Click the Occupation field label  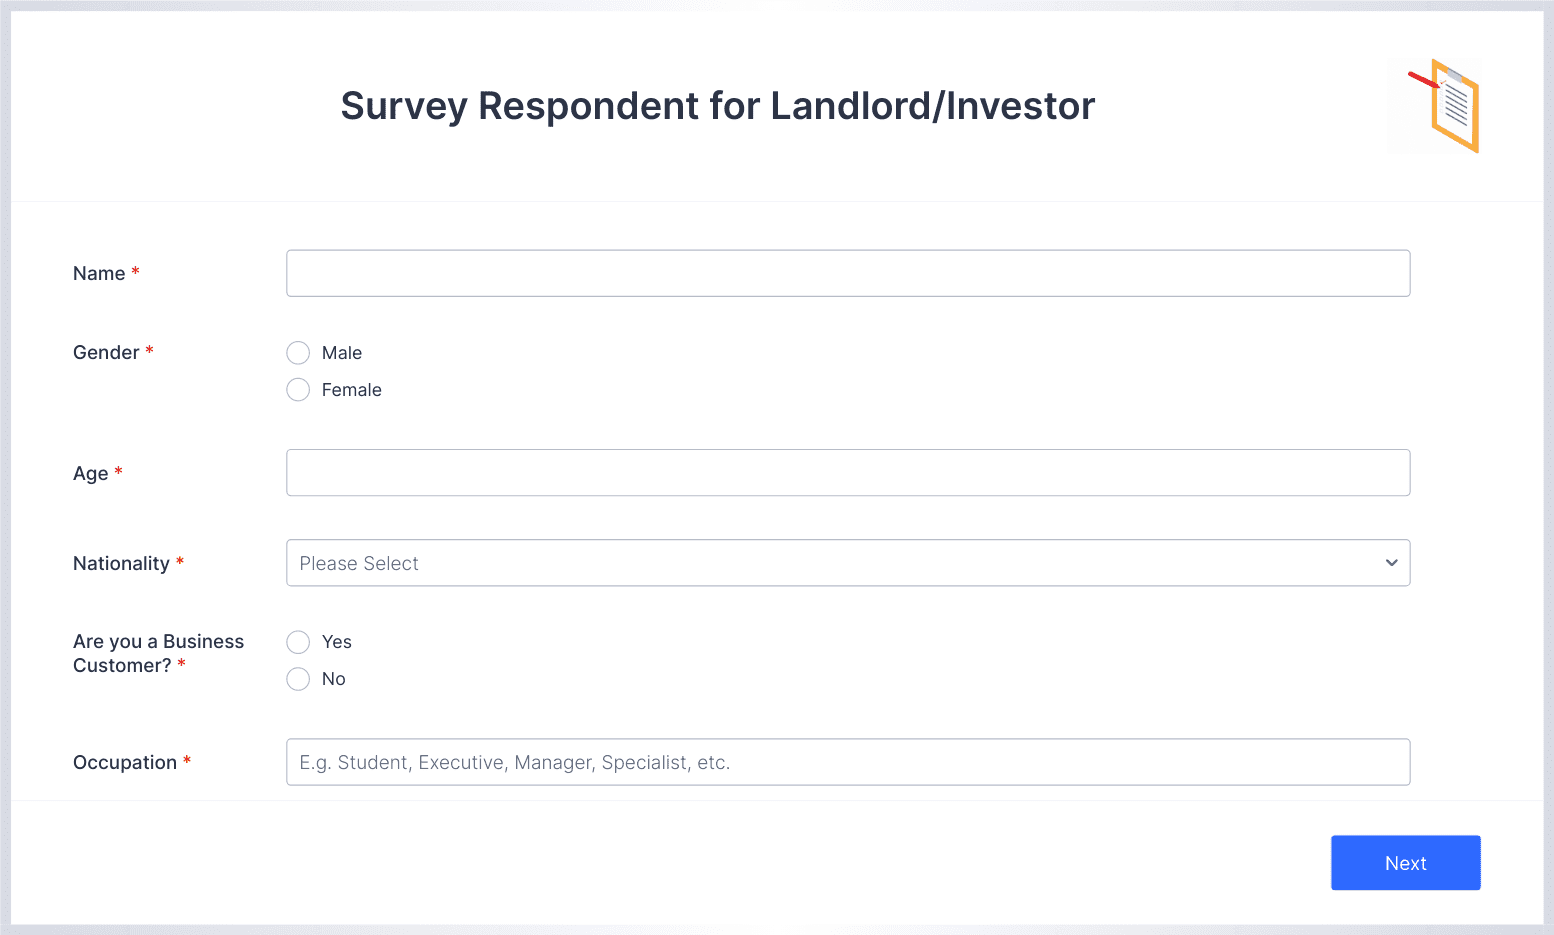point(125,763)
